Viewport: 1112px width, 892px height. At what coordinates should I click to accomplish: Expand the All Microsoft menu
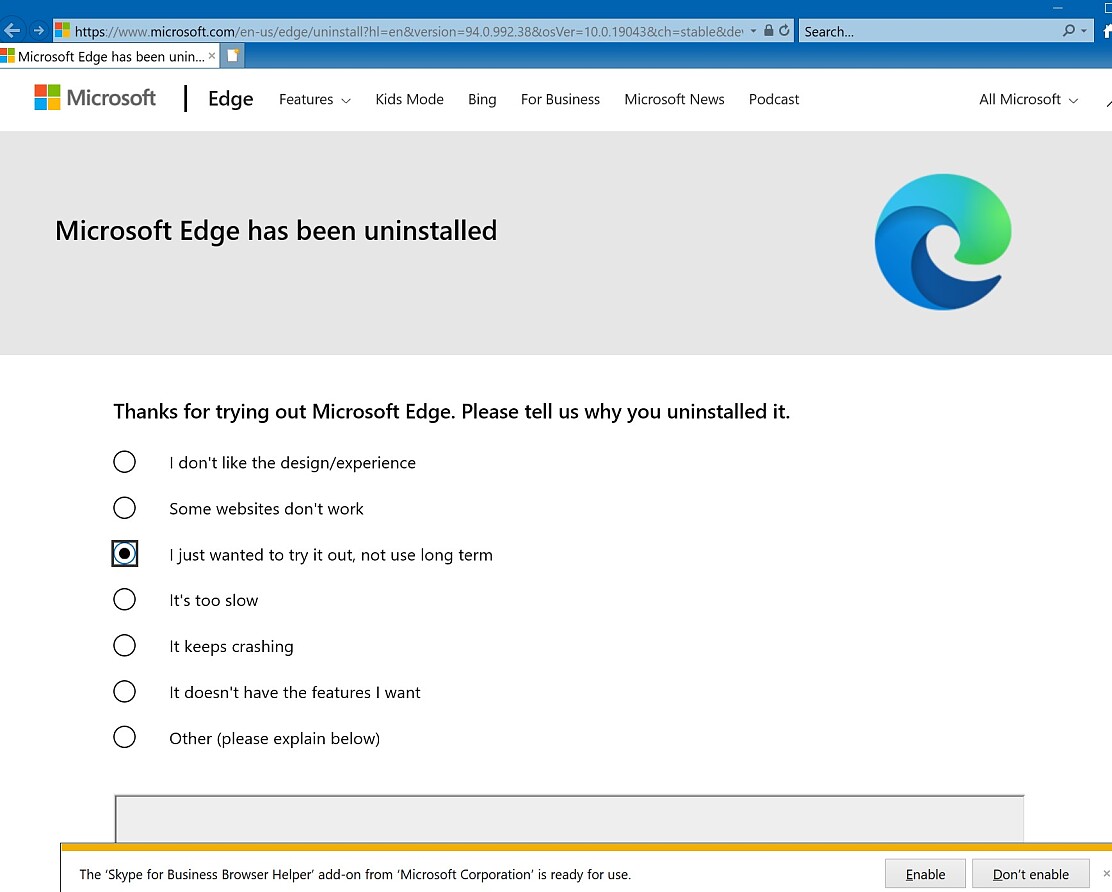click(1028, 99)
